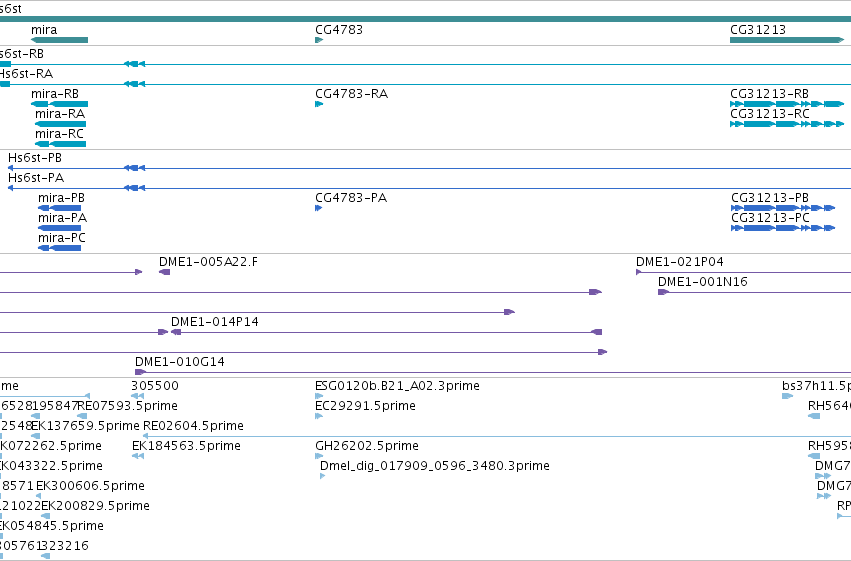Click the Hs6st-PB protein label
The image size is (851, 561).
[x=35, y=158]
